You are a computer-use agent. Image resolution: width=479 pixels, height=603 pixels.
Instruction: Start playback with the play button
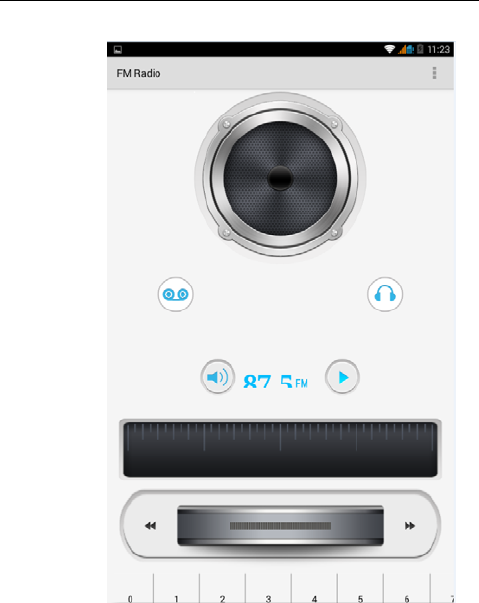(x=342, y=377)
